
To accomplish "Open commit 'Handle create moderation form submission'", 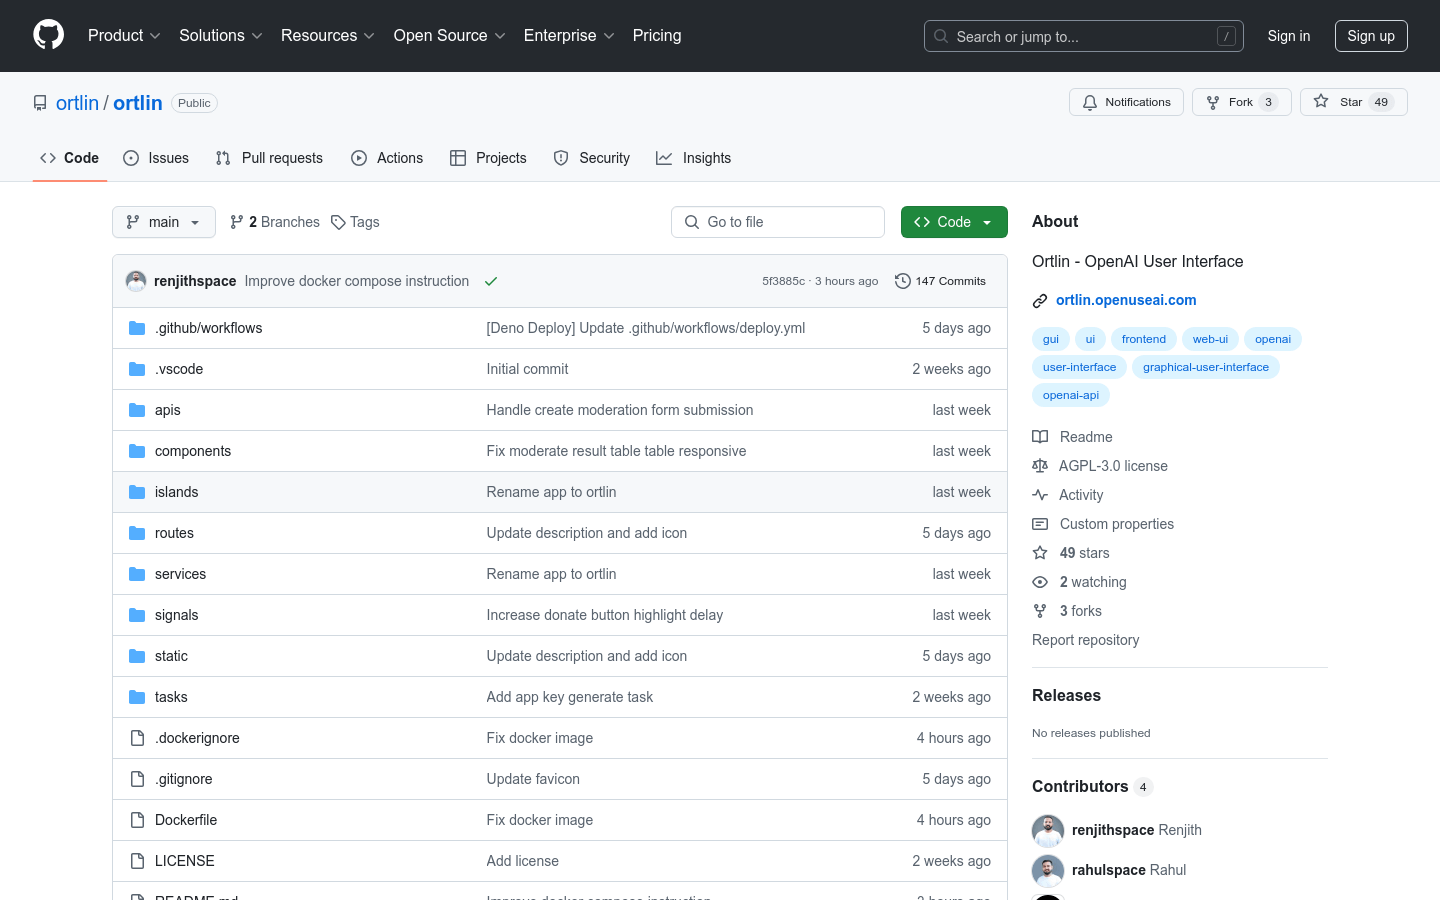I will (x=620, y=410).
